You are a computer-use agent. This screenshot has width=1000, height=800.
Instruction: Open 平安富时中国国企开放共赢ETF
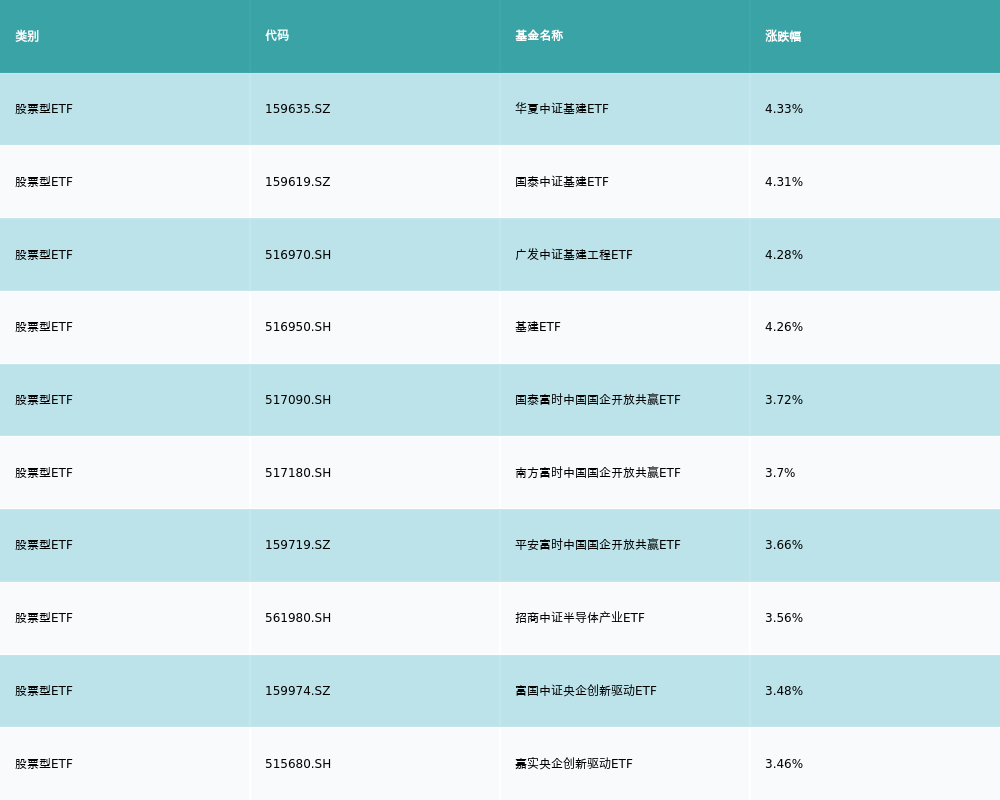[x=597, y=545]
